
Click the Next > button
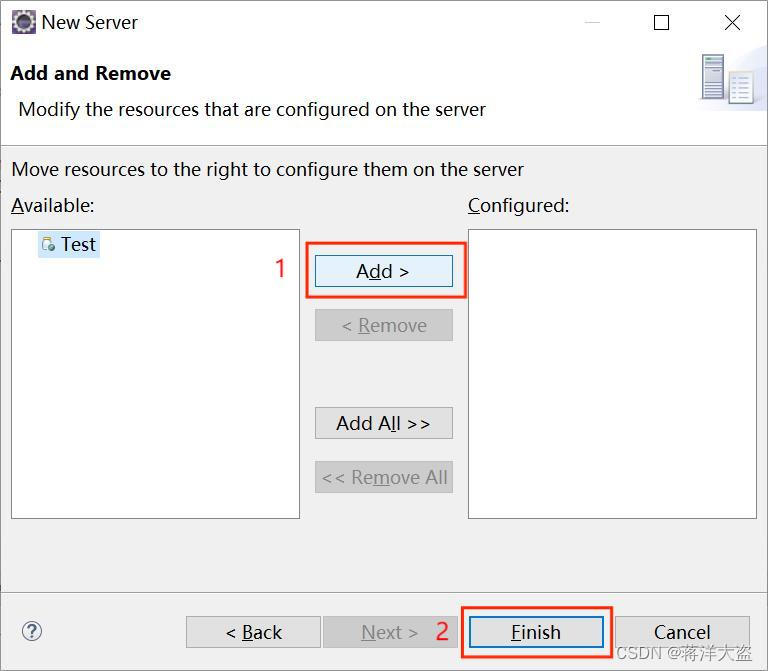pos(389,632)
